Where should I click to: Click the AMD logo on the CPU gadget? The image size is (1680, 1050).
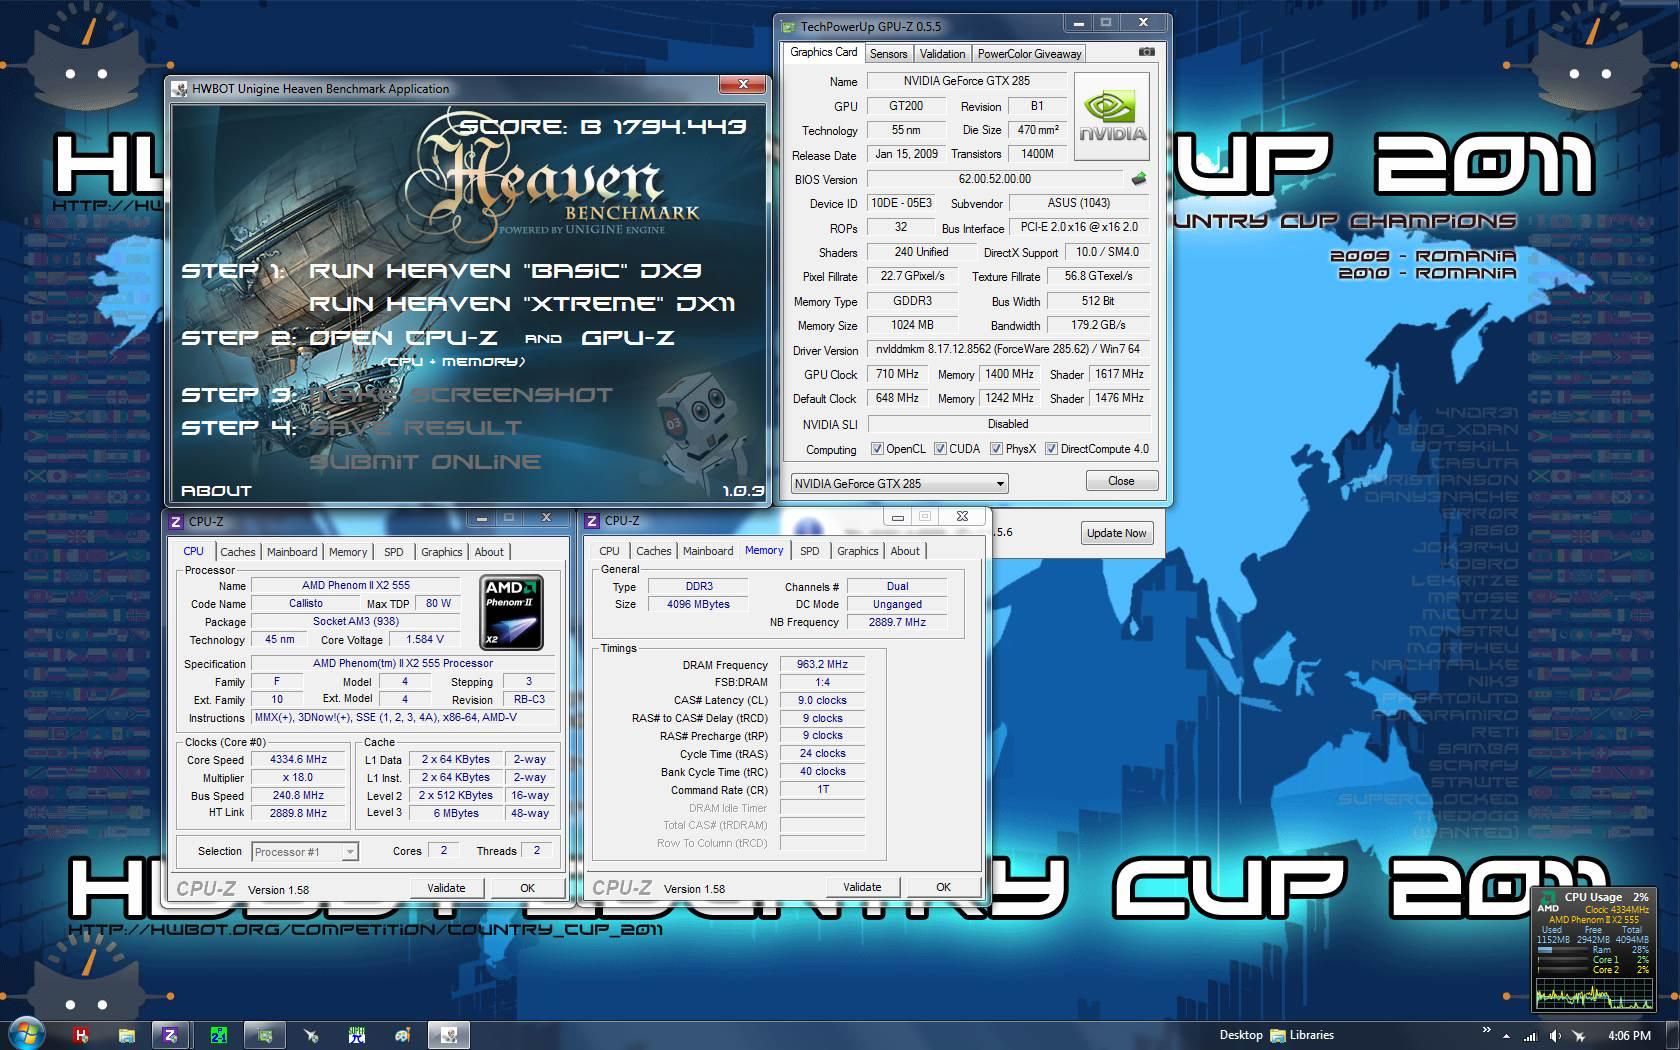click(x=1548, y=901)
